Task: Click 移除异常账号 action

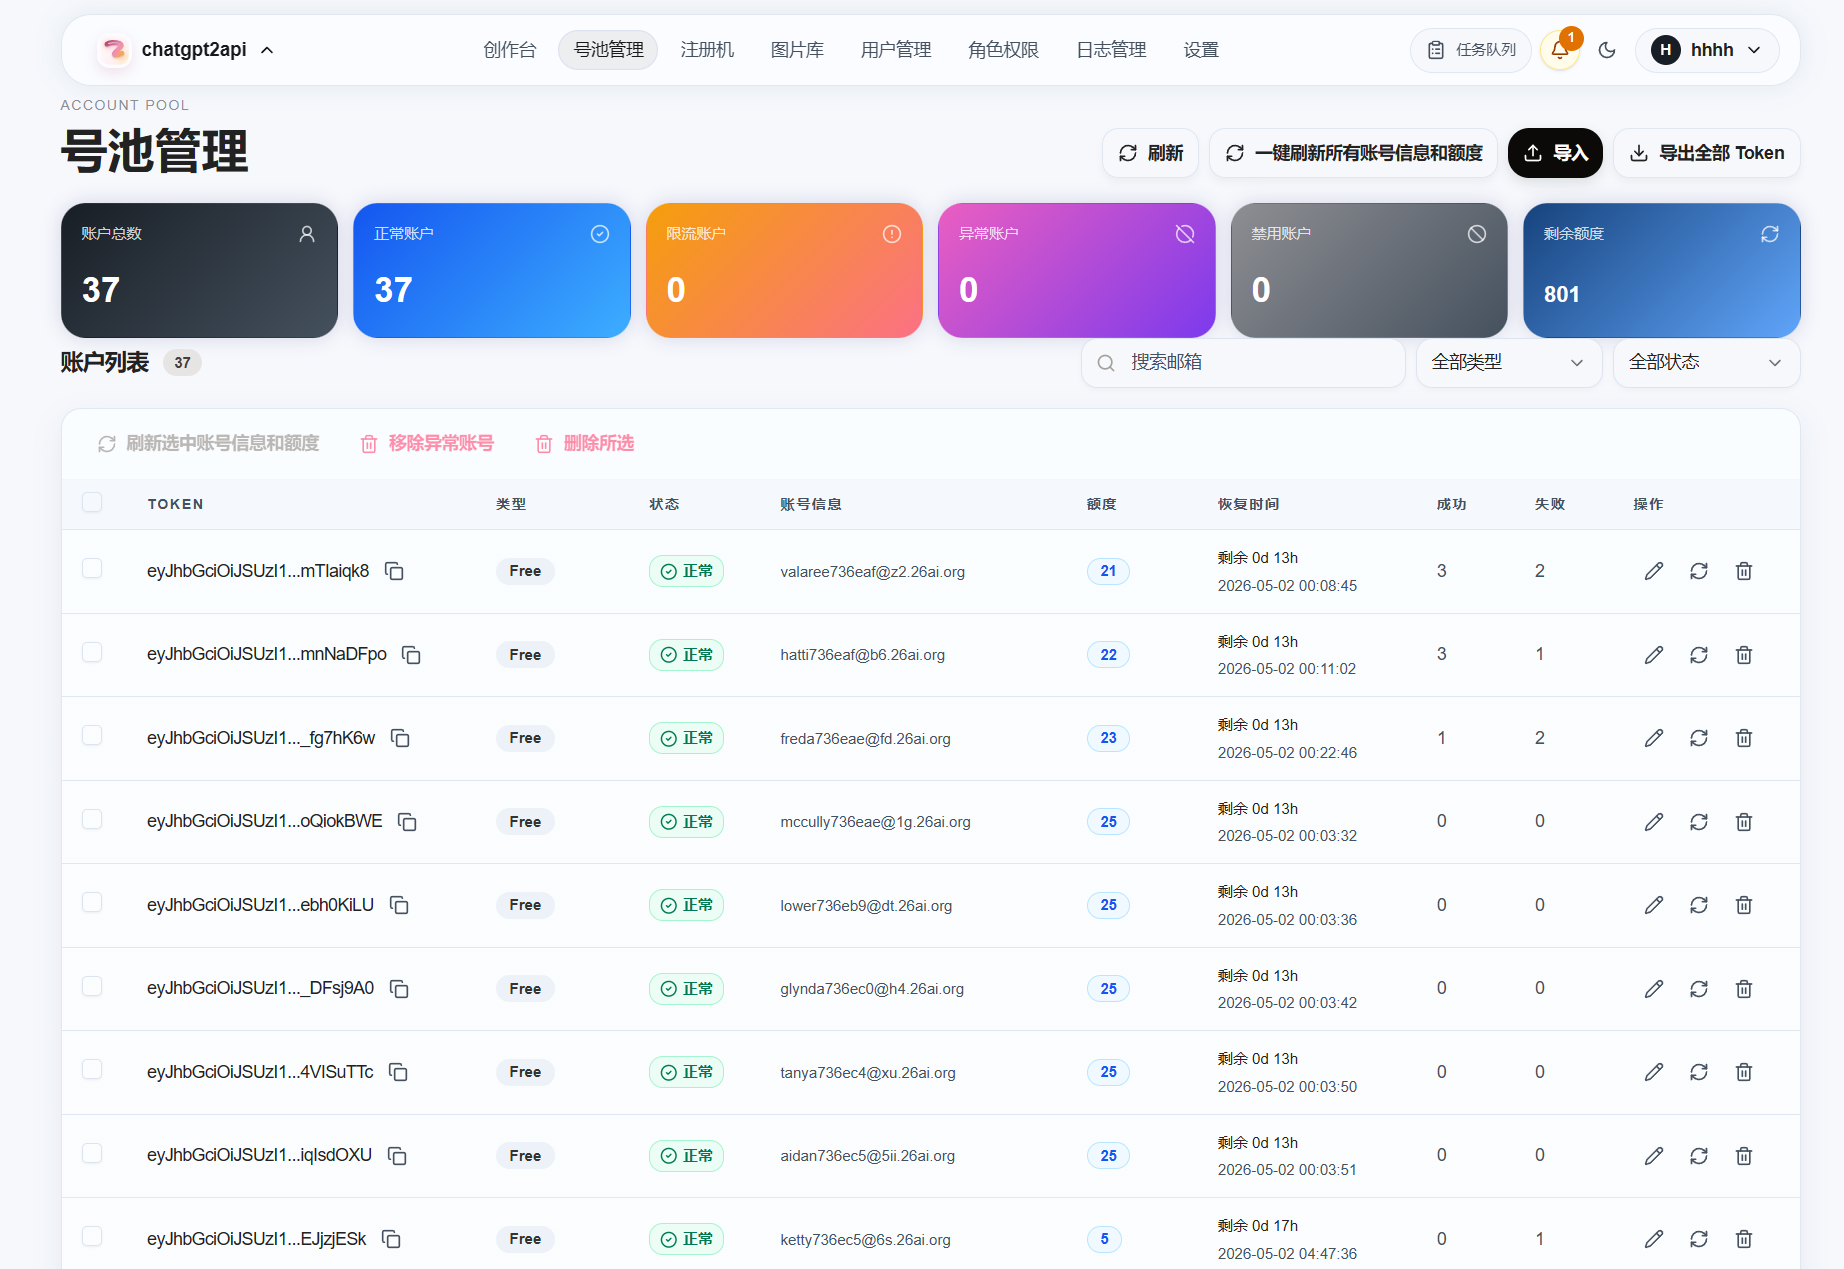Action: [427, 443]
